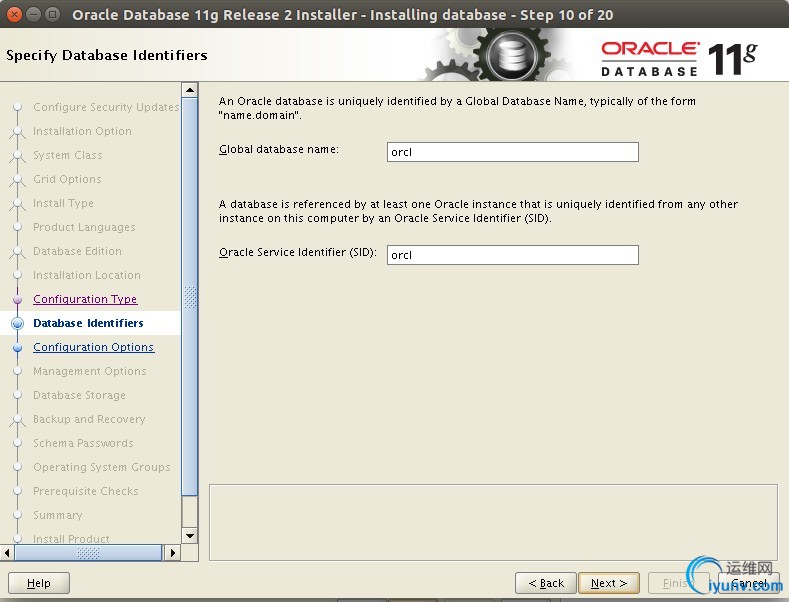Click the Summary step
This screenshot has width=789, height=602.
pyautogui.click(x=58, y=515)
